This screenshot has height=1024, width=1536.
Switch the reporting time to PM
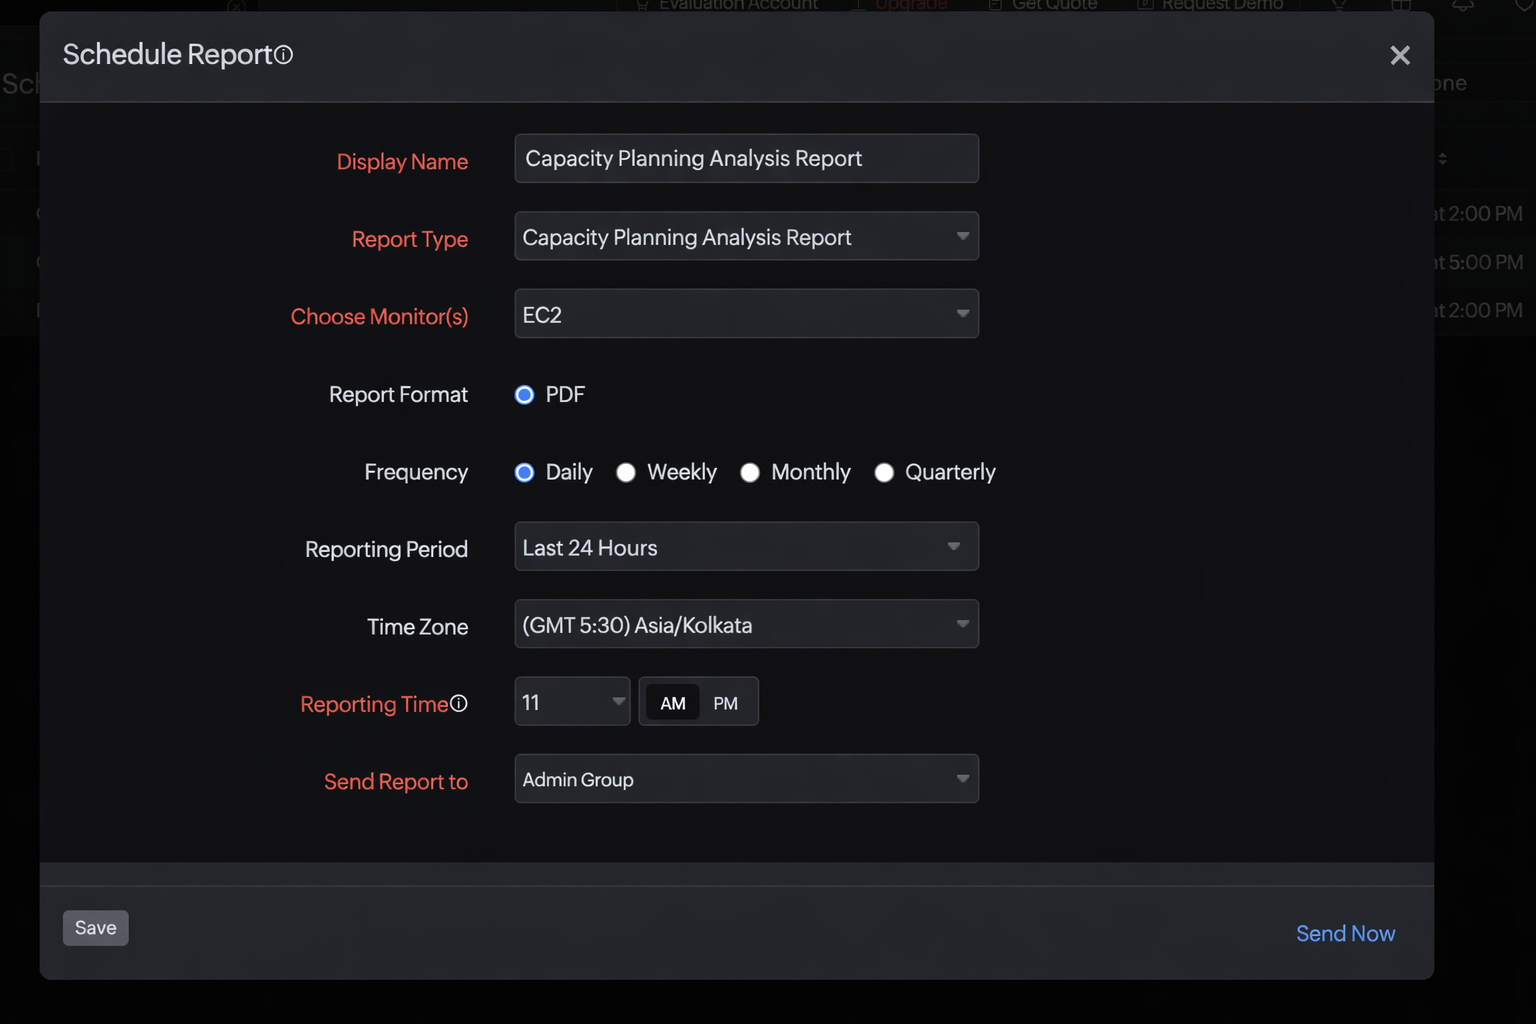tap(725, 702)
